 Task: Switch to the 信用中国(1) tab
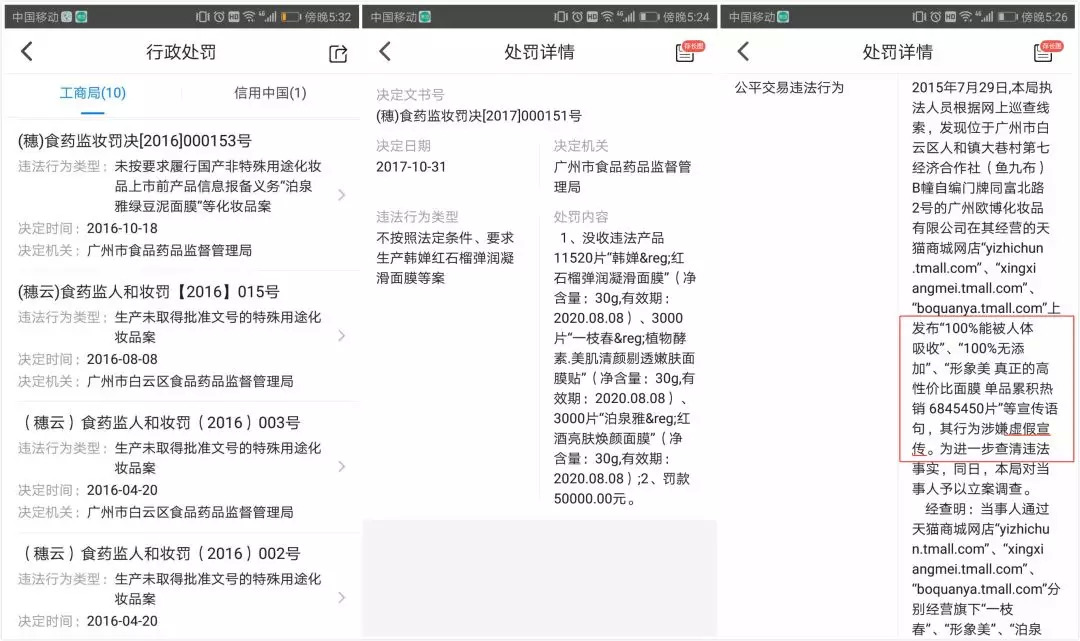point(270,93)
